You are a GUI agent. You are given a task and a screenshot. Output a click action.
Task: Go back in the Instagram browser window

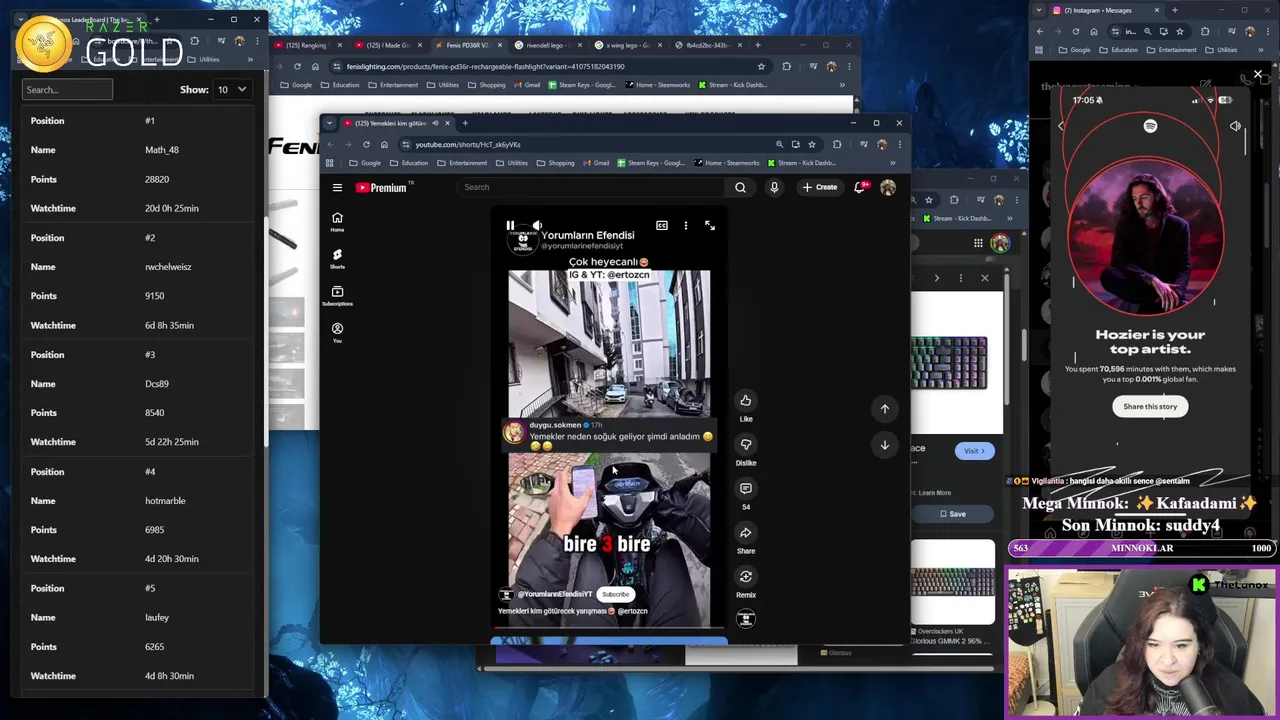click(x=1040, y=31)
